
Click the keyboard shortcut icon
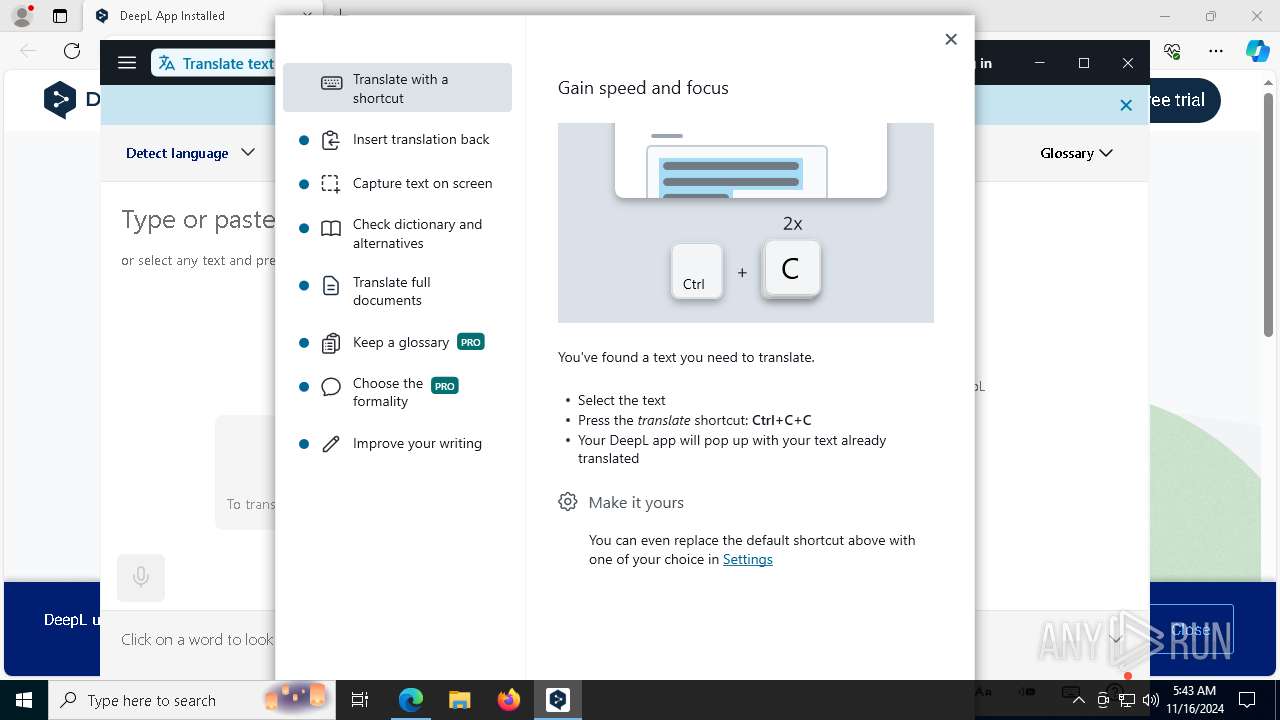(331, 83)
